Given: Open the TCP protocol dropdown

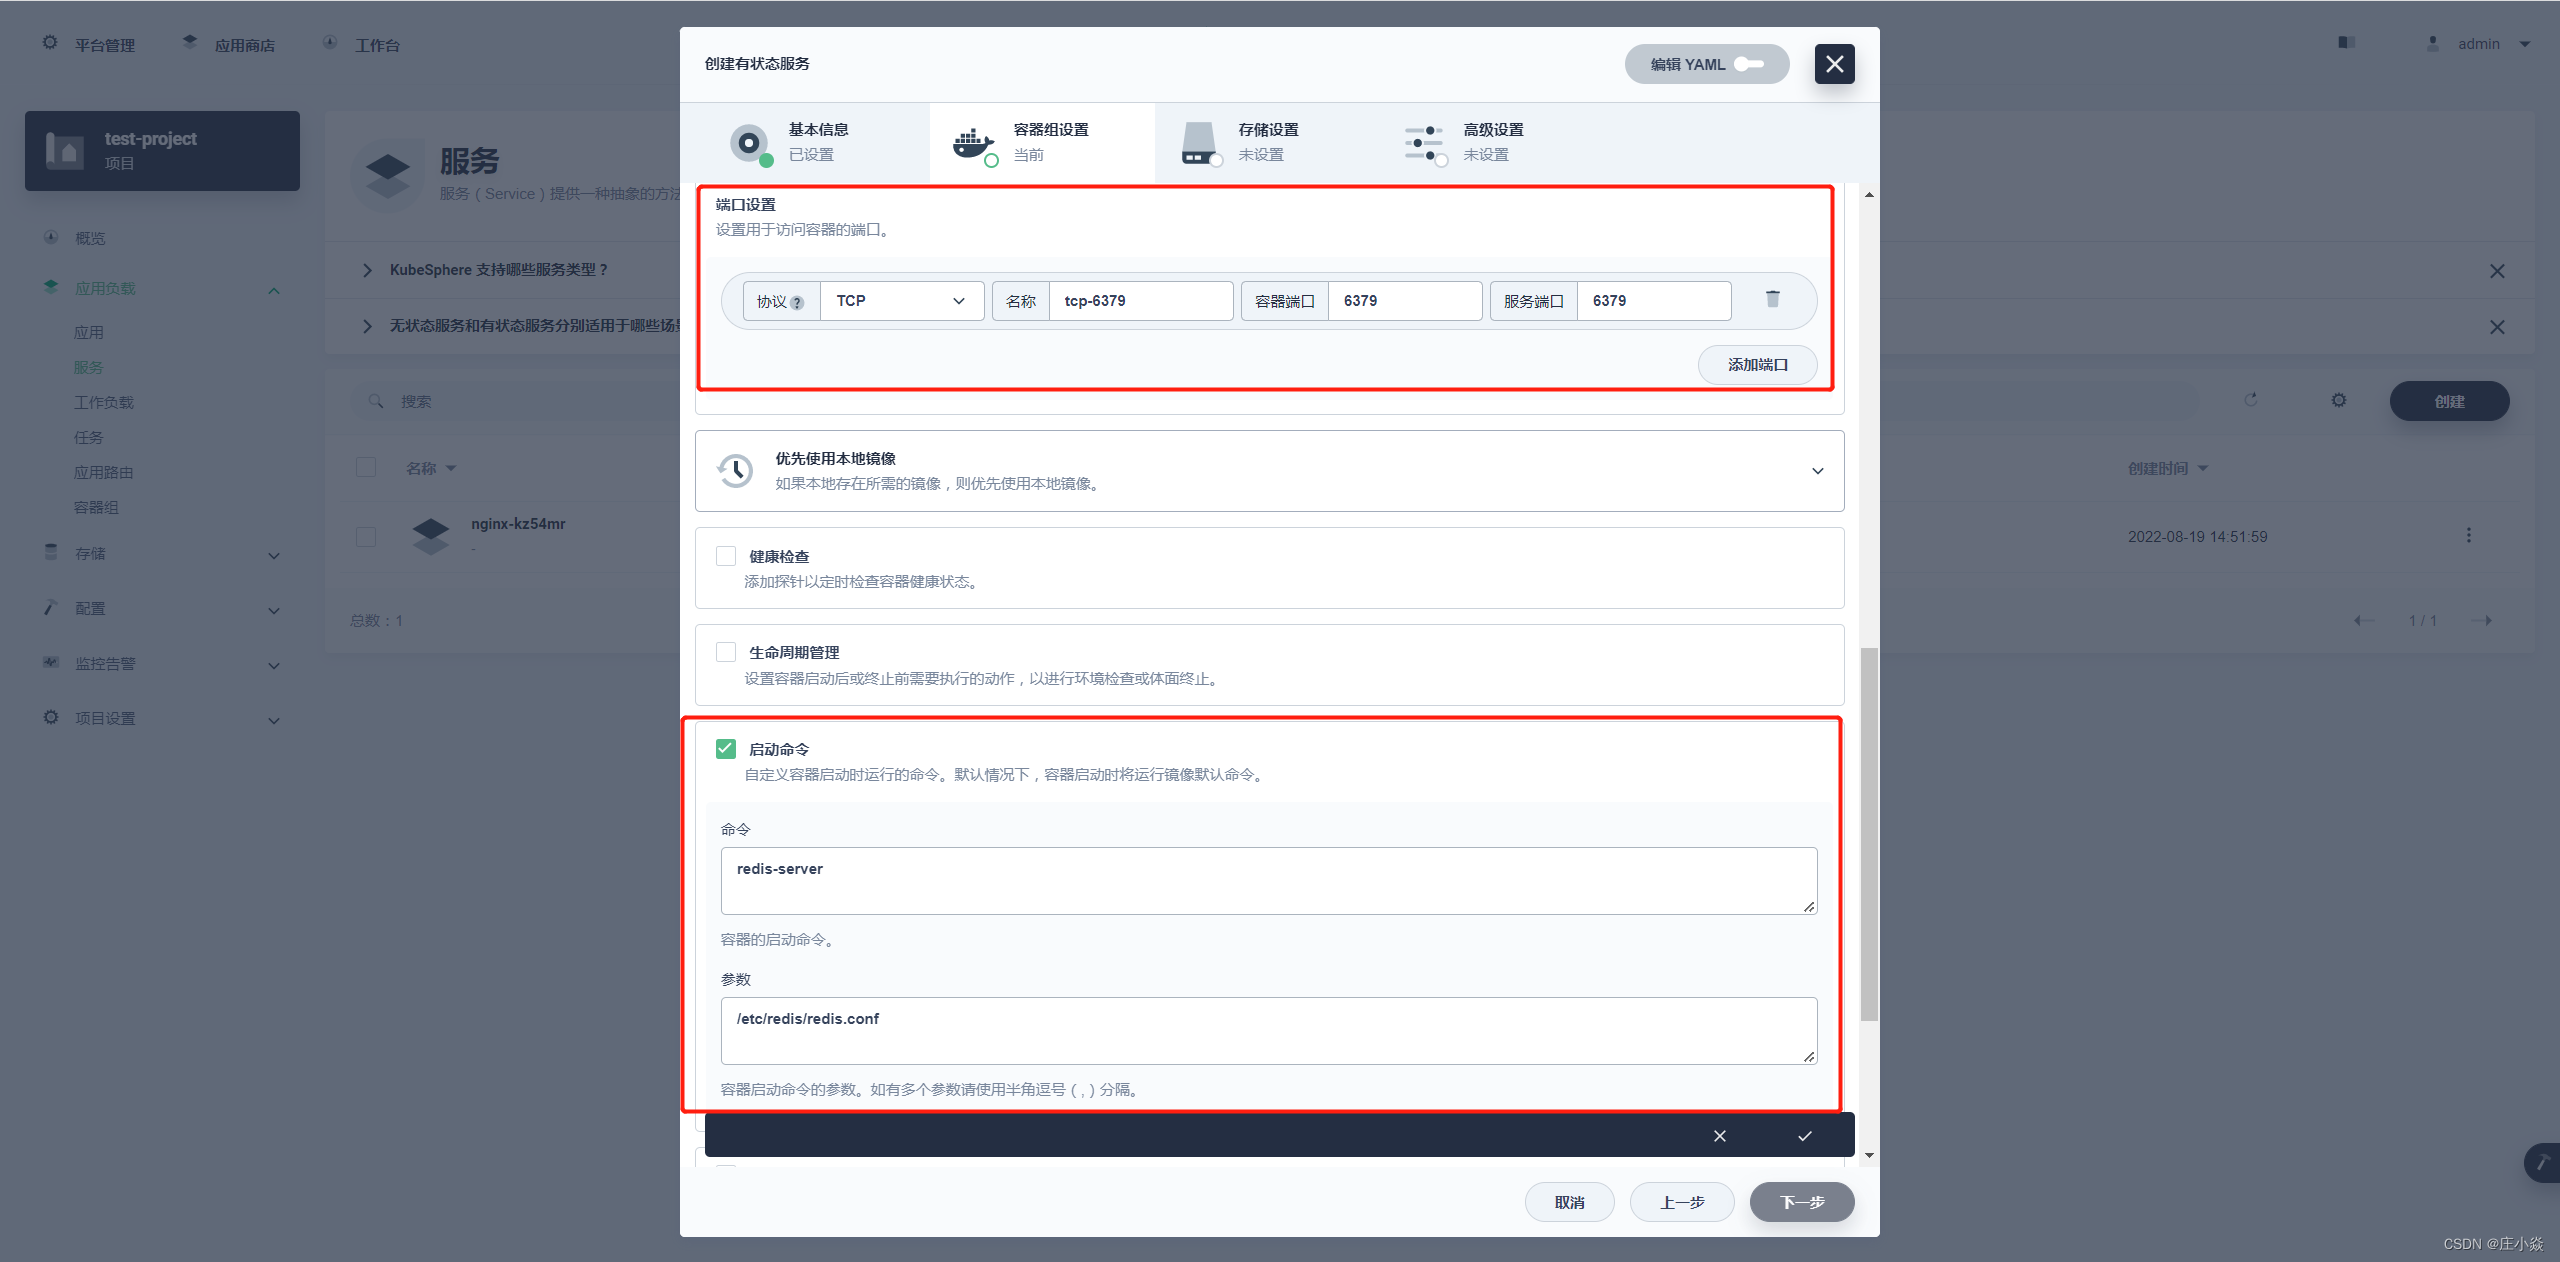Looking at the screenshot, I should tap(900, 301).
